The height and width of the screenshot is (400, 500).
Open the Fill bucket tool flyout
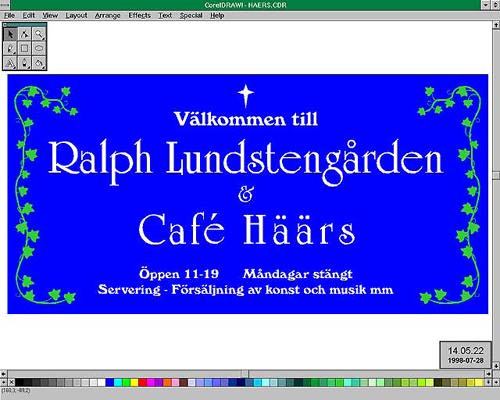(39, 63)
